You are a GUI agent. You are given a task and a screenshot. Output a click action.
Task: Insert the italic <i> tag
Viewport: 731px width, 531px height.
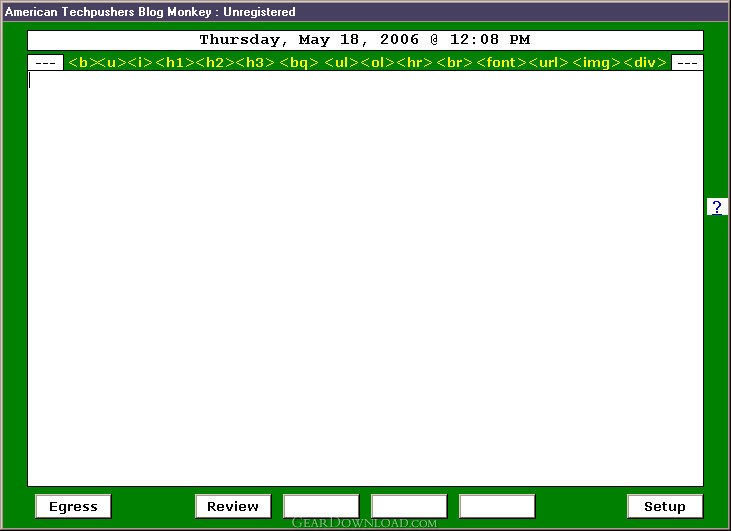140,62
